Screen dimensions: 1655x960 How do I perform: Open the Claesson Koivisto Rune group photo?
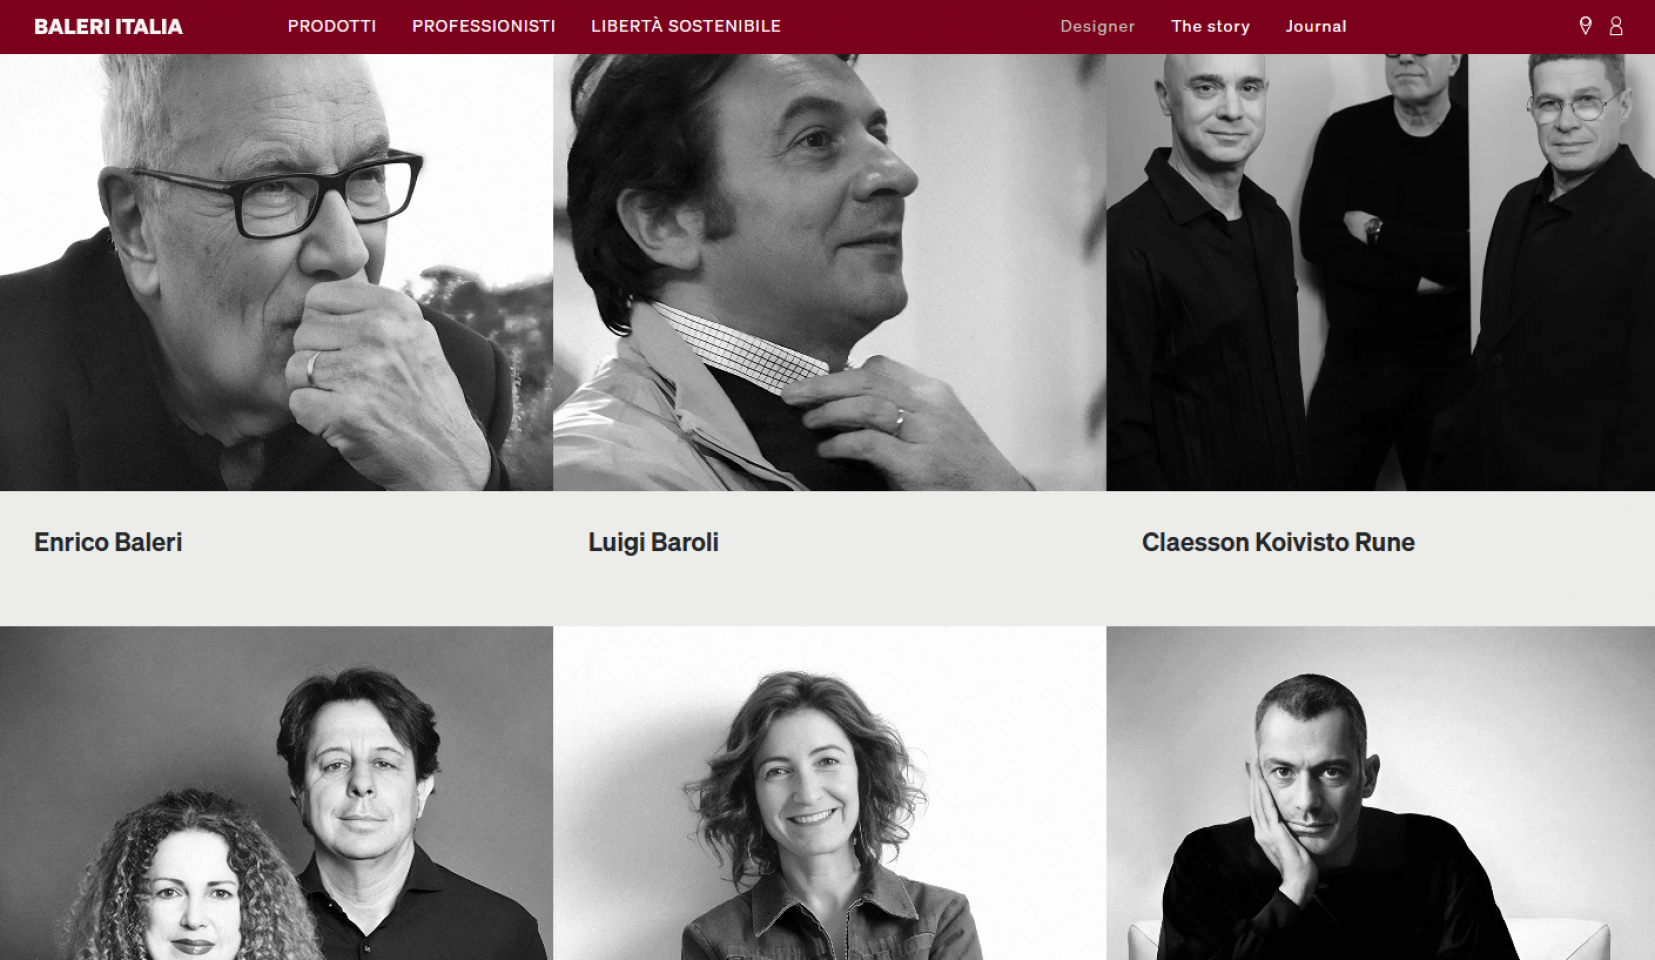(x=1381, y=272)
